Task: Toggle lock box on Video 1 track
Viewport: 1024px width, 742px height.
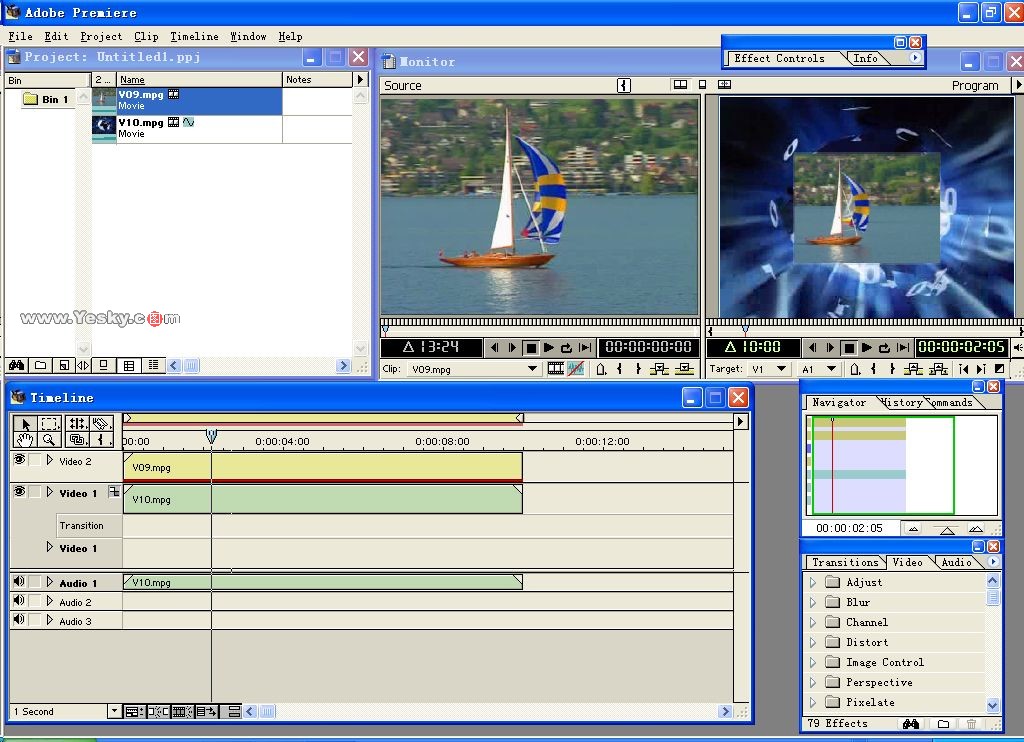Action: [x=35, y=492]
